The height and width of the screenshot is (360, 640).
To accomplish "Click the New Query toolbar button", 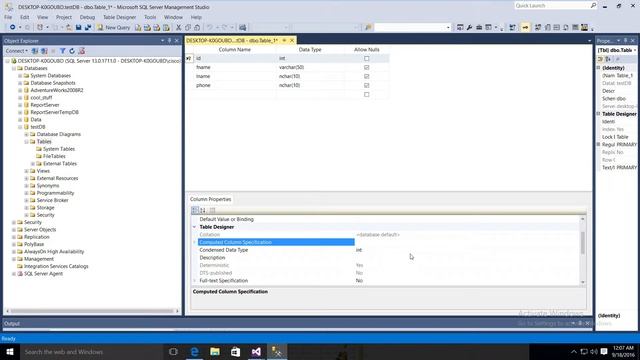I will pyautogui.click(x=113, y=27).
